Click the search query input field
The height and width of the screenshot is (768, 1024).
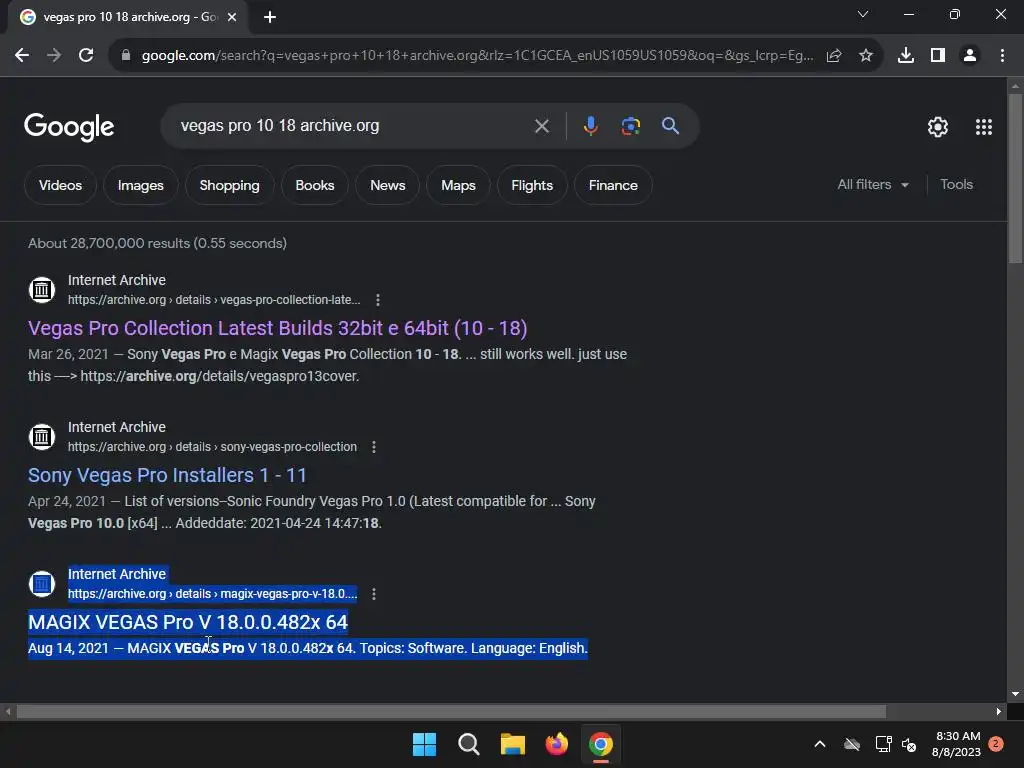(x=353, y=125)
